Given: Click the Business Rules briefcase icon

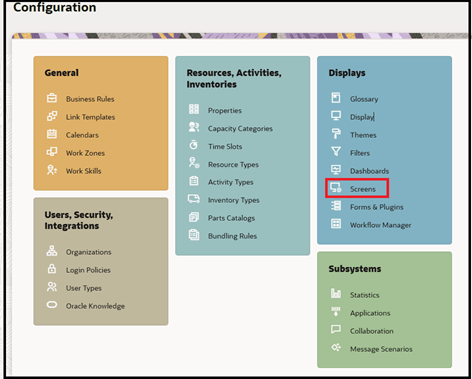Looking at the screenshot, I should [x=52, y=98].
